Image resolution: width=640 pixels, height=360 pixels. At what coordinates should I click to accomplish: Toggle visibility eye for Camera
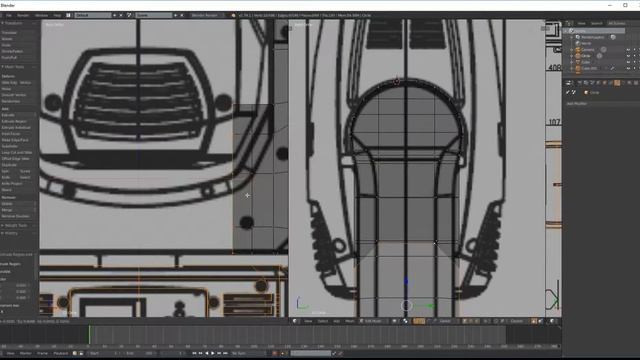click(x=628, y=50)
